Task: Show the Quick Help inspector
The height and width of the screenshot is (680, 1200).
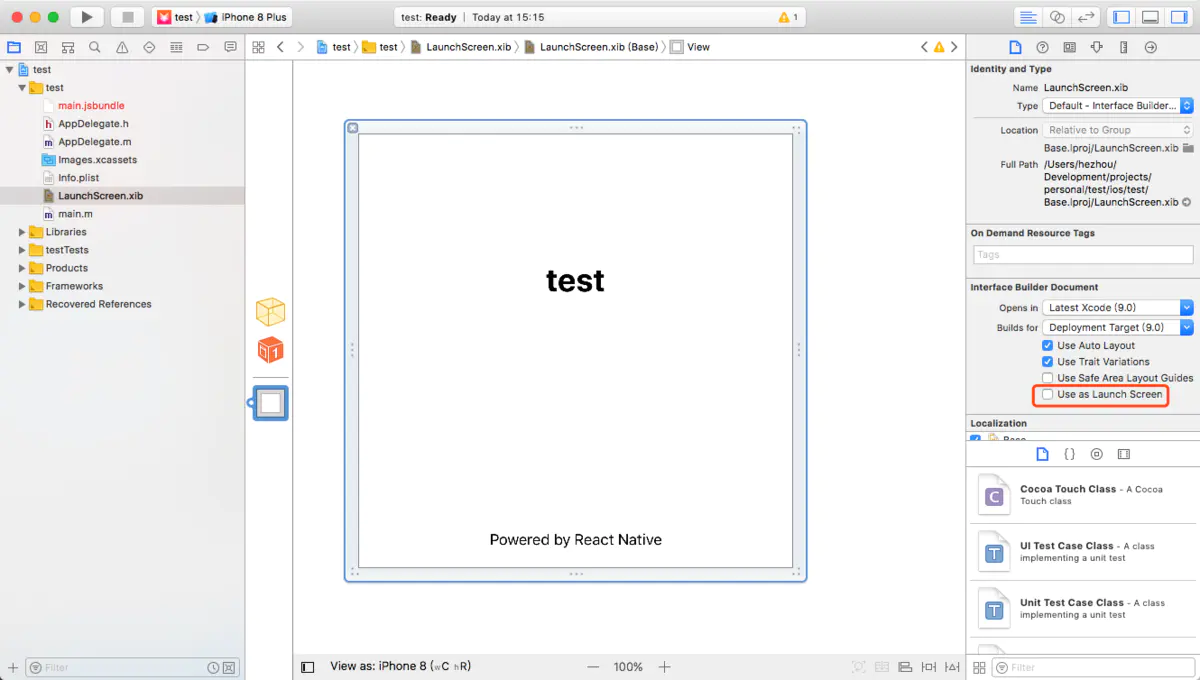Action: (x=1042, y=47)
